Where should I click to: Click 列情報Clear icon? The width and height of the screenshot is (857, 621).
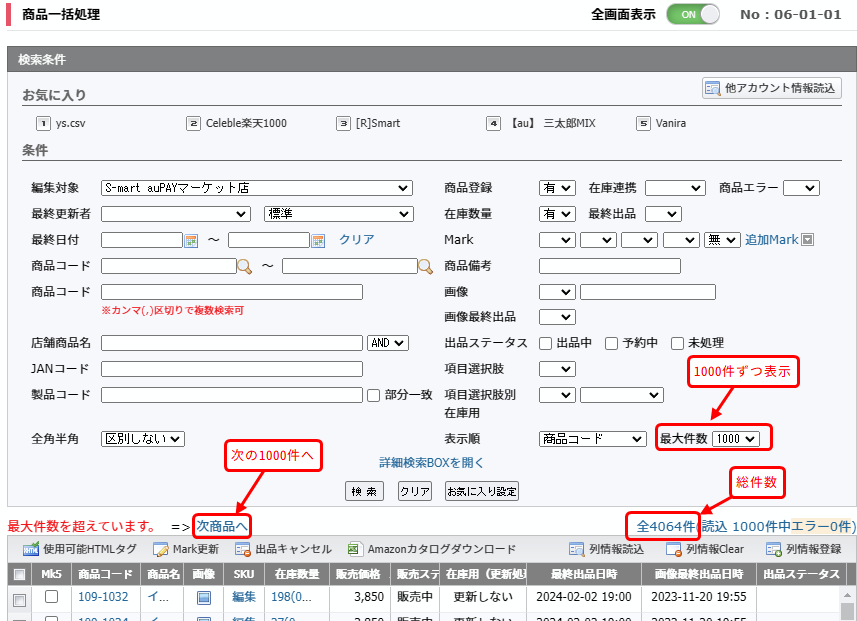tap(674, 549)
